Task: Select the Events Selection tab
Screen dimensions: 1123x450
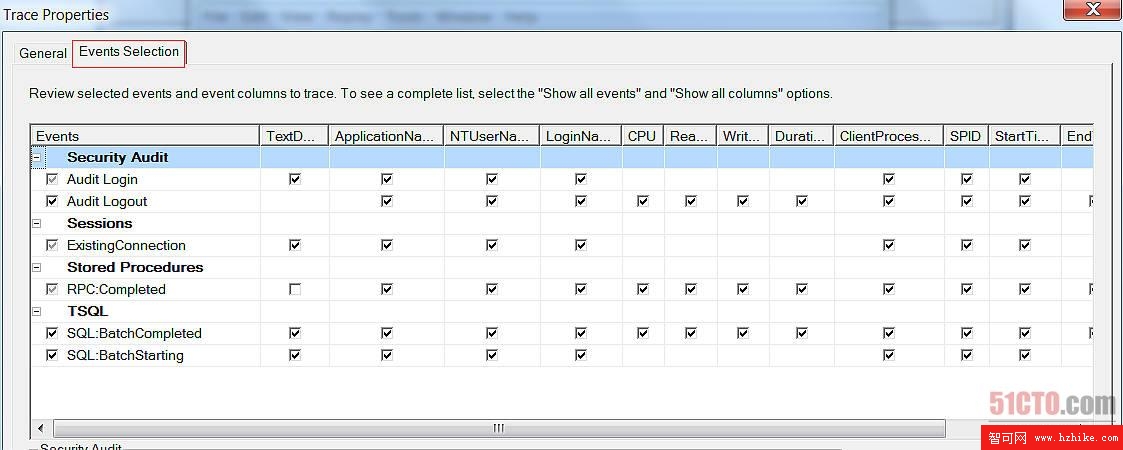Action: click(129, 52)
